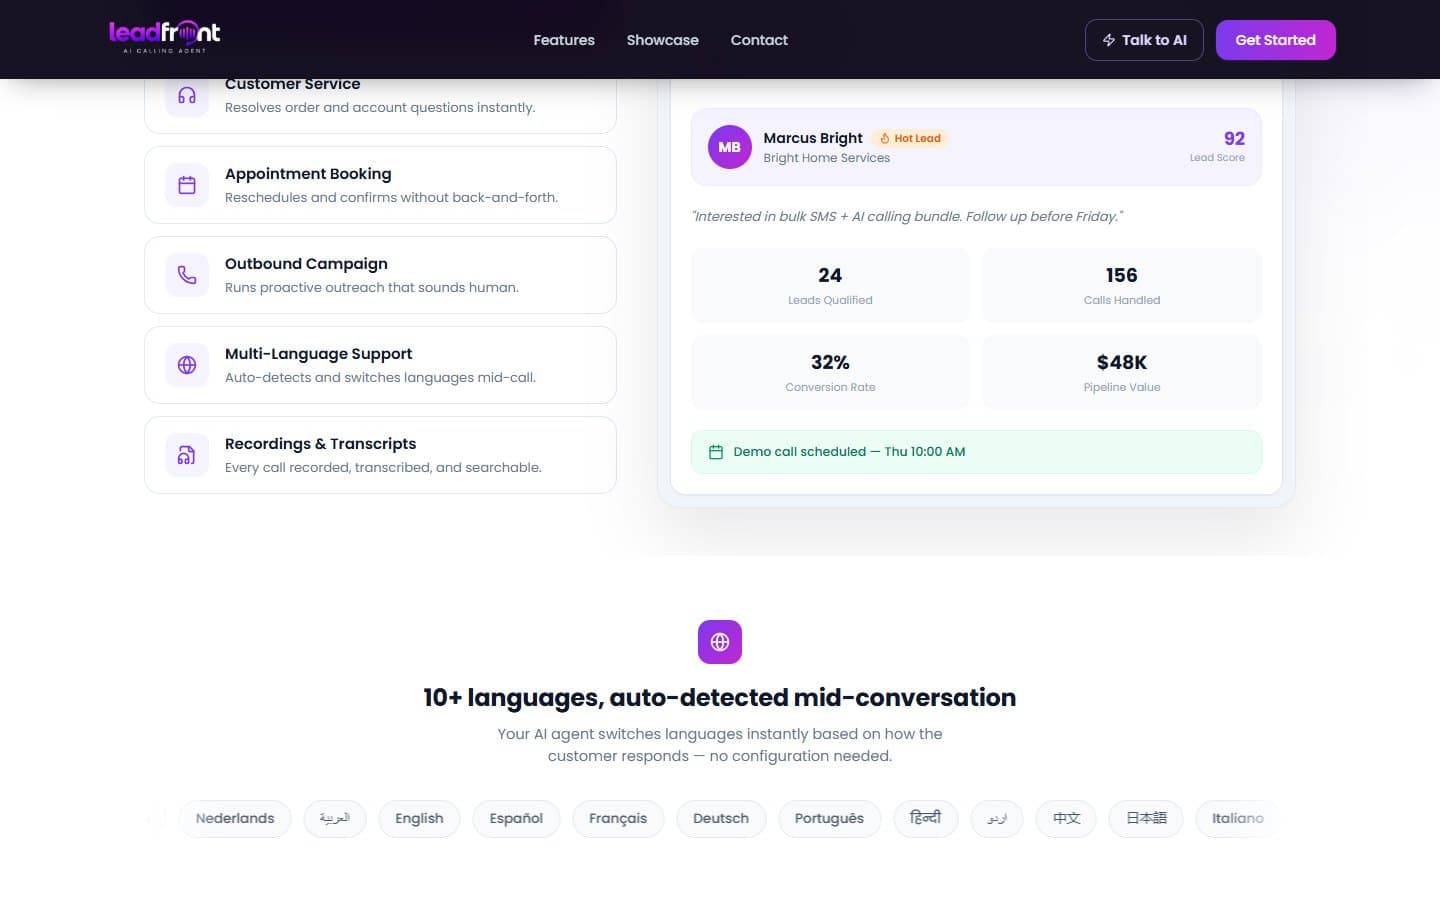Select the Multi-Language Support card
The height and width of the screenshot is (900, 1440).
tap(380, 365)
